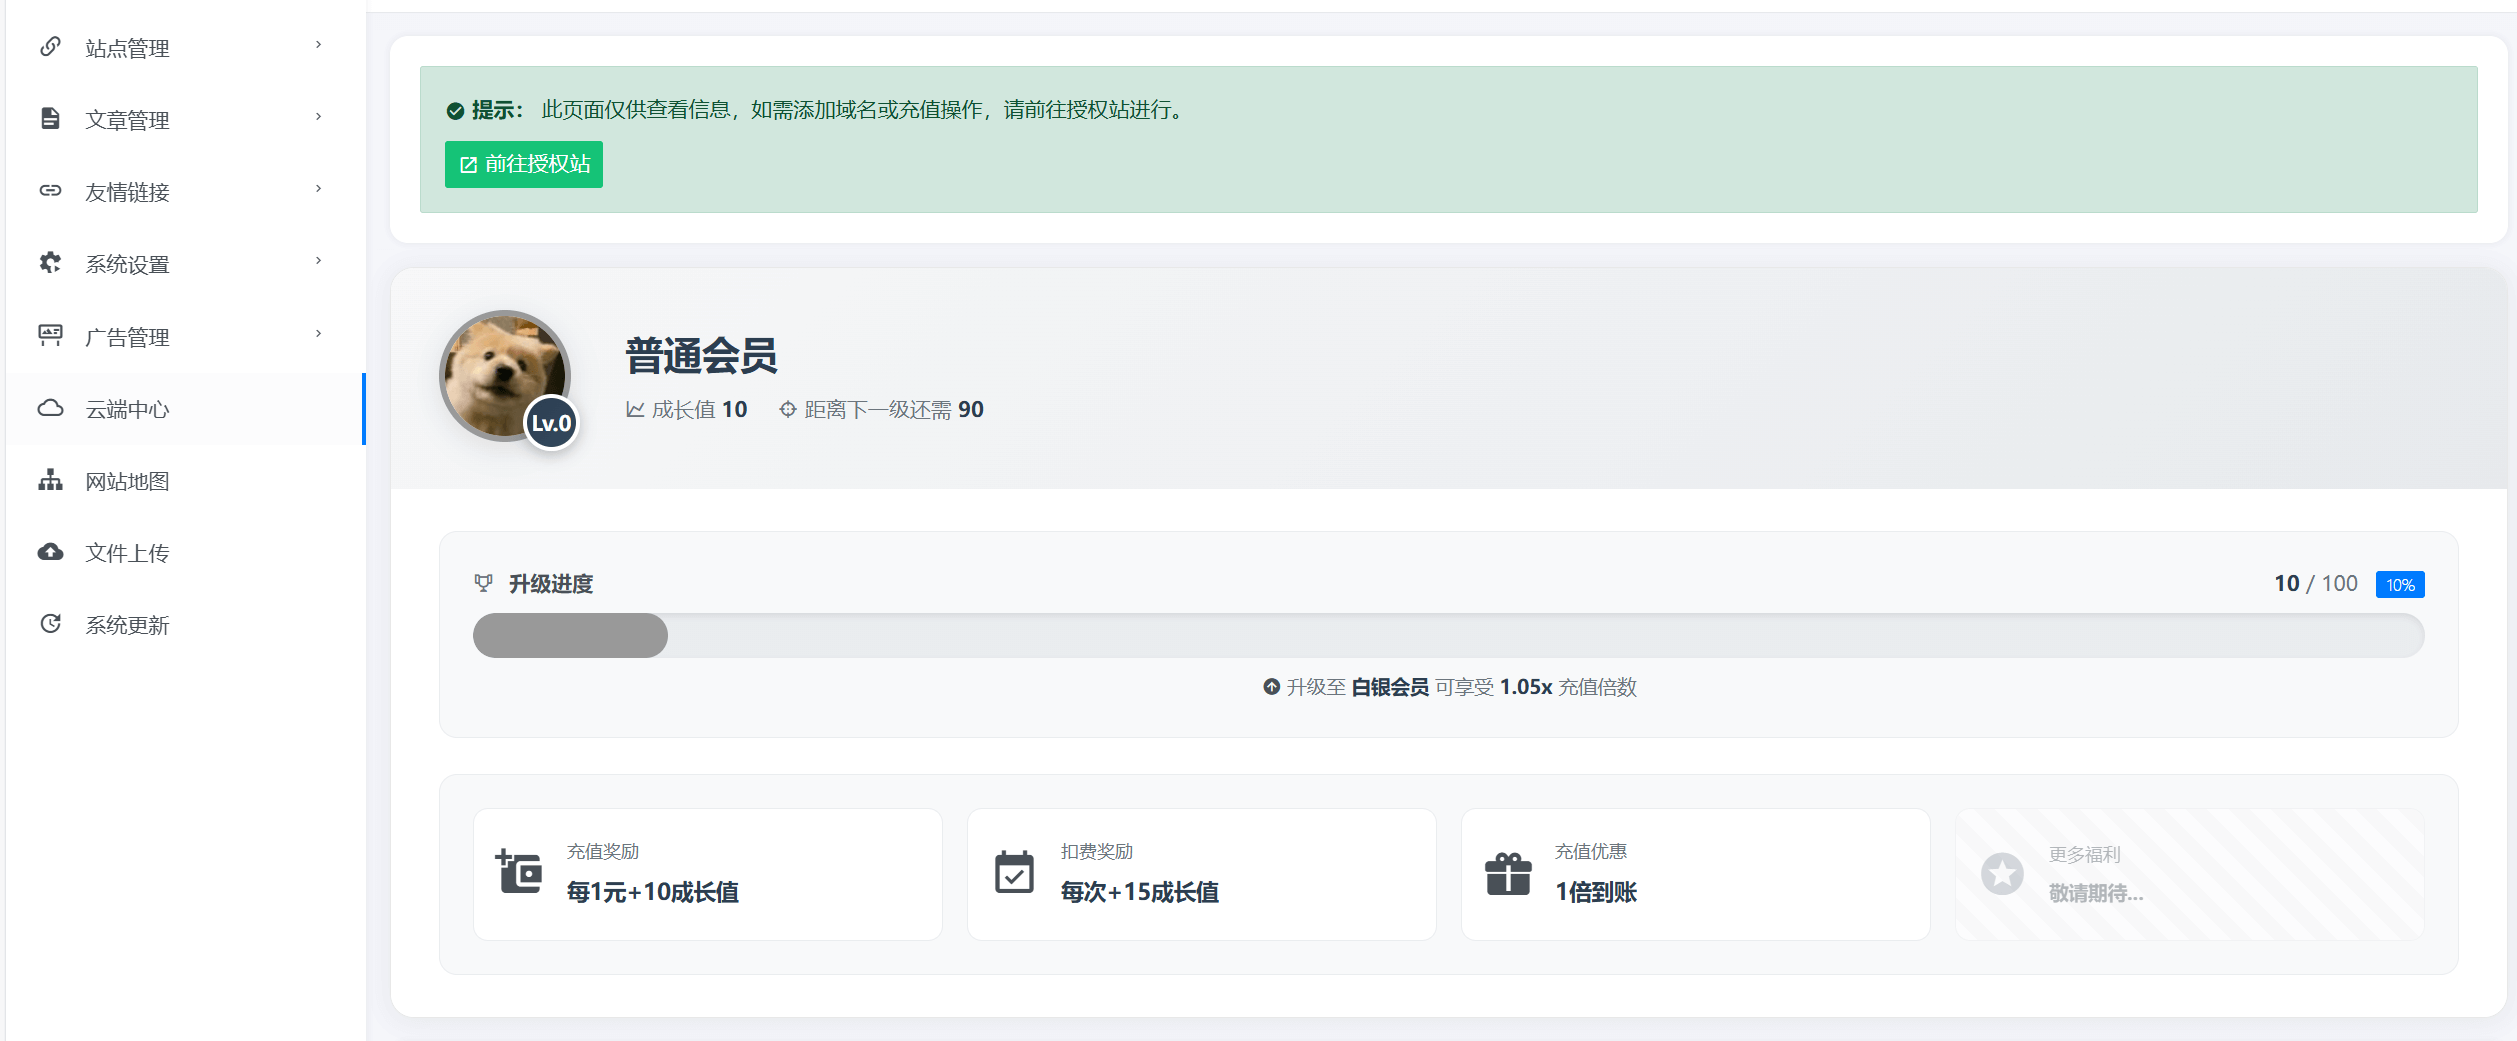Click the 广告管理 ad icon
This screenshot has width=2517, height=1041.
click(51, 335)
